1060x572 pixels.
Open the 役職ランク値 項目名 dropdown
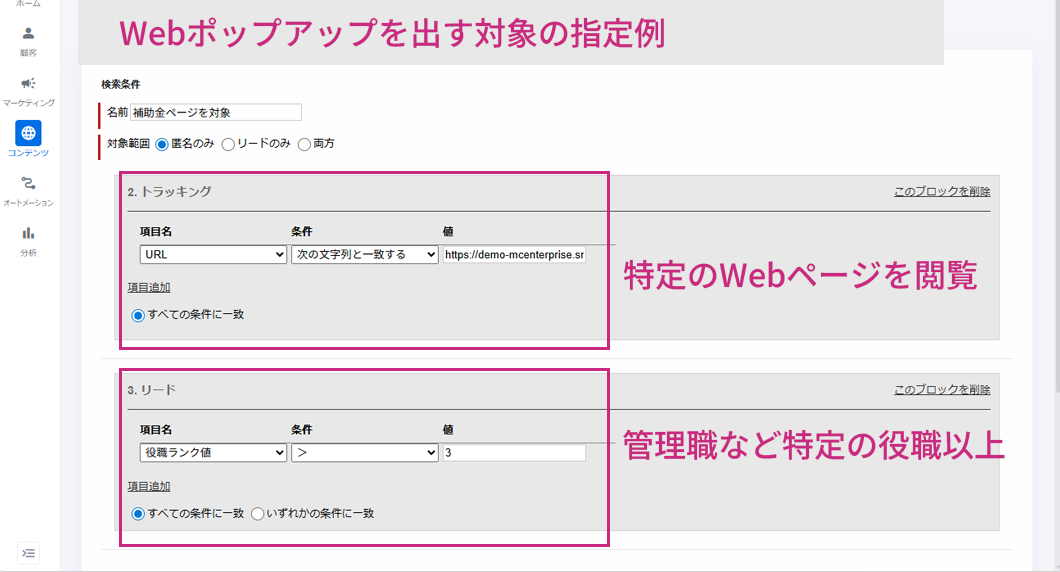(214, 452)
